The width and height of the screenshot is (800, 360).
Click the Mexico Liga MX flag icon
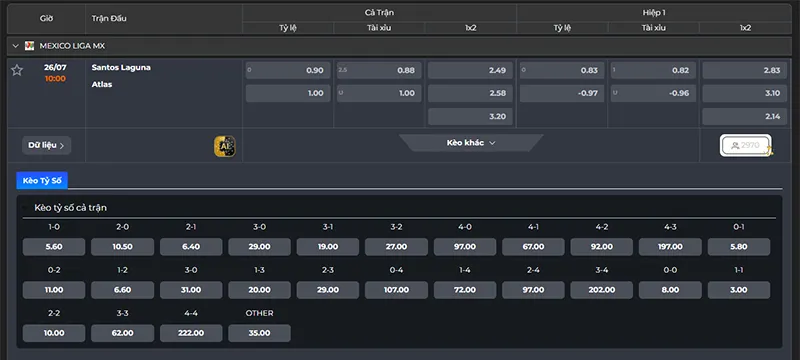[30, 46]
